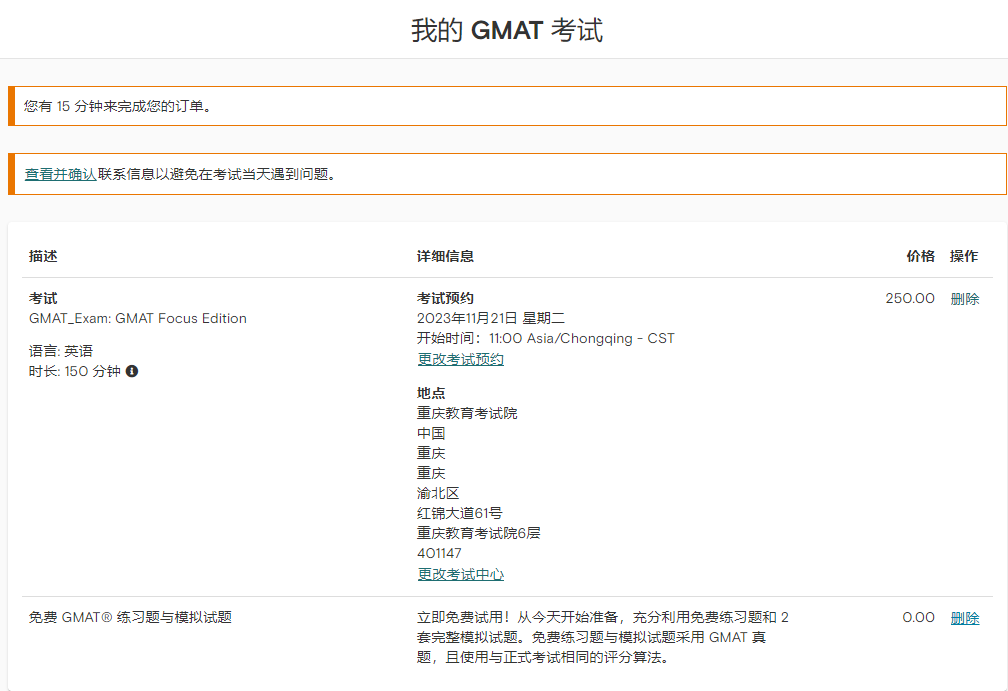Click the 语言: 英语 text
The width and height of the screenshot is (1008, 691).
(x=60, y=351)
